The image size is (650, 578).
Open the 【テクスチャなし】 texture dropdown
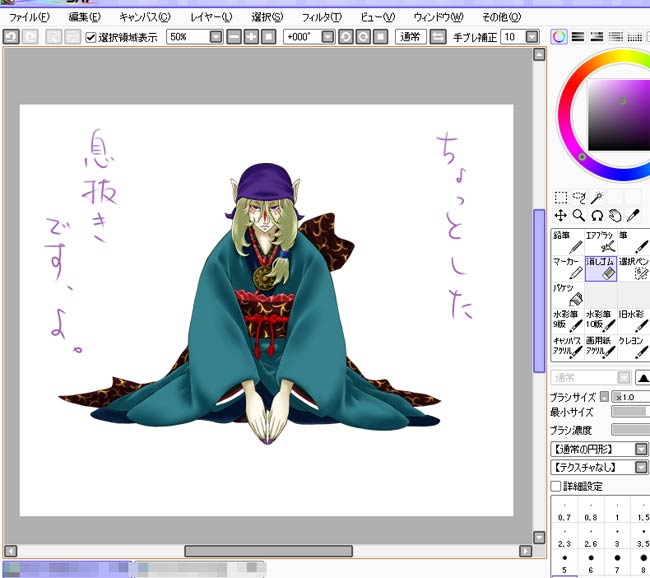[x=641, y=467]
